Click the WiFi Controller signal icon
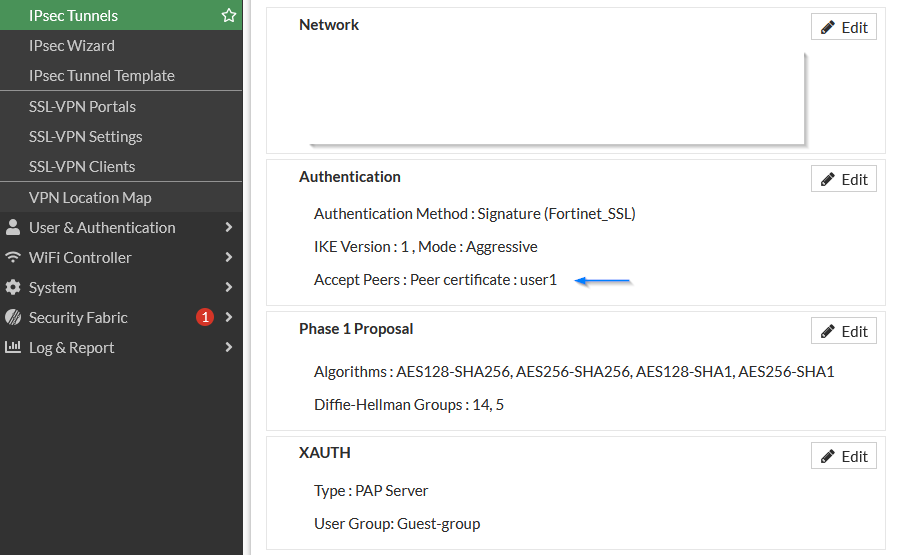899x555 pixels. [x=13, y=257]
